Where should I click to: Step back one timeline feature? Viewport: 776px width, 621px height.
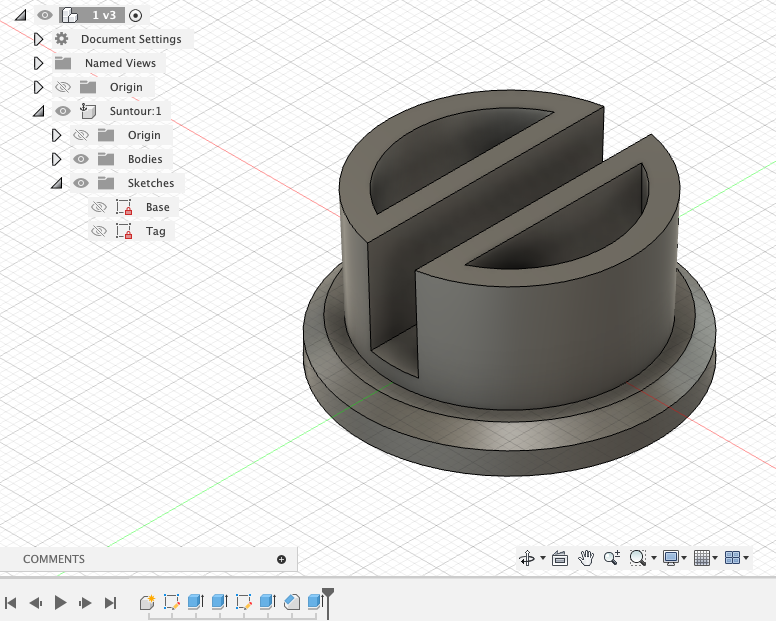(x=36, y=603)
